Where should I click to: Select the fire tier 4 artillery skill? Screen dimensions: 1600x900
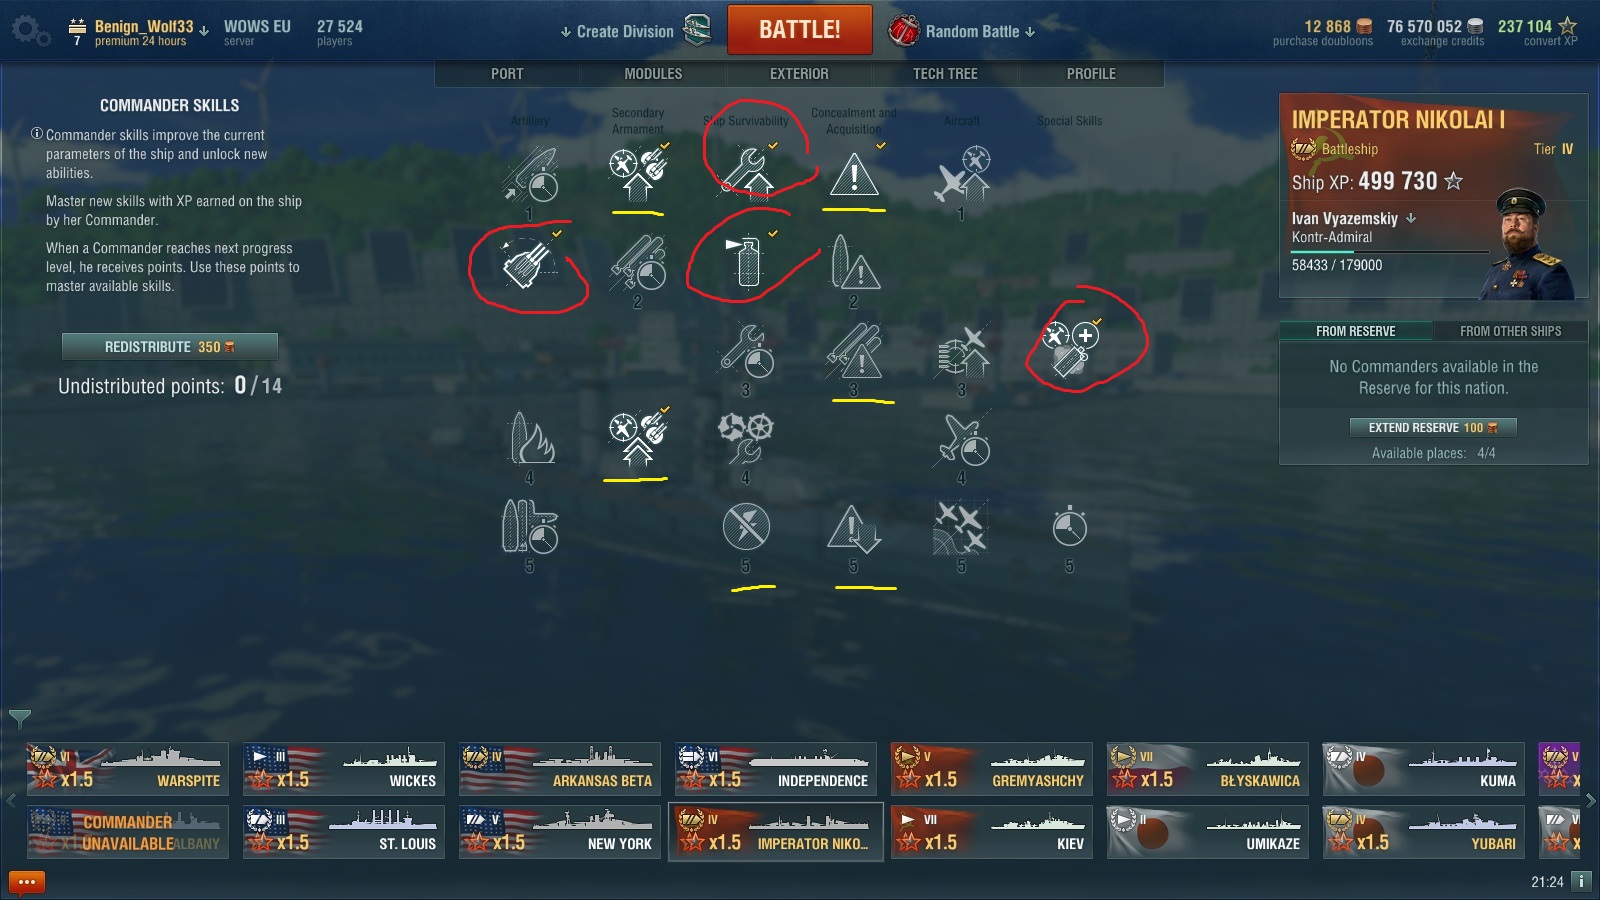coord(532,438)
